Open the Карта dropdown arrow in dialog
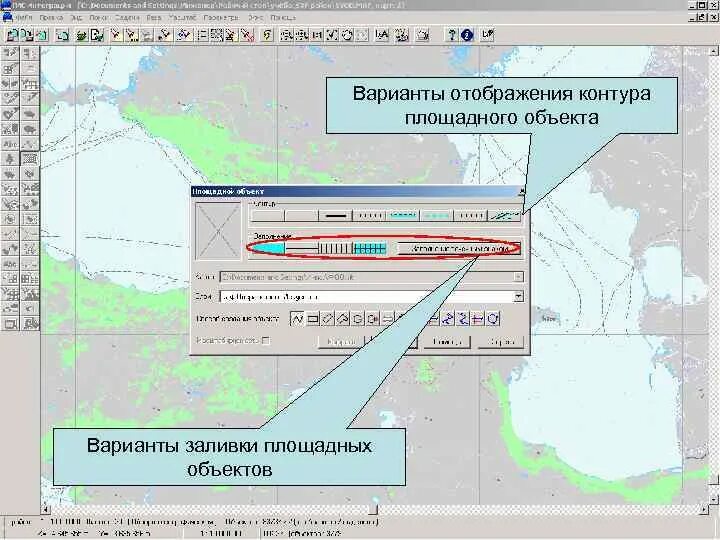 (x=518, y=277)
